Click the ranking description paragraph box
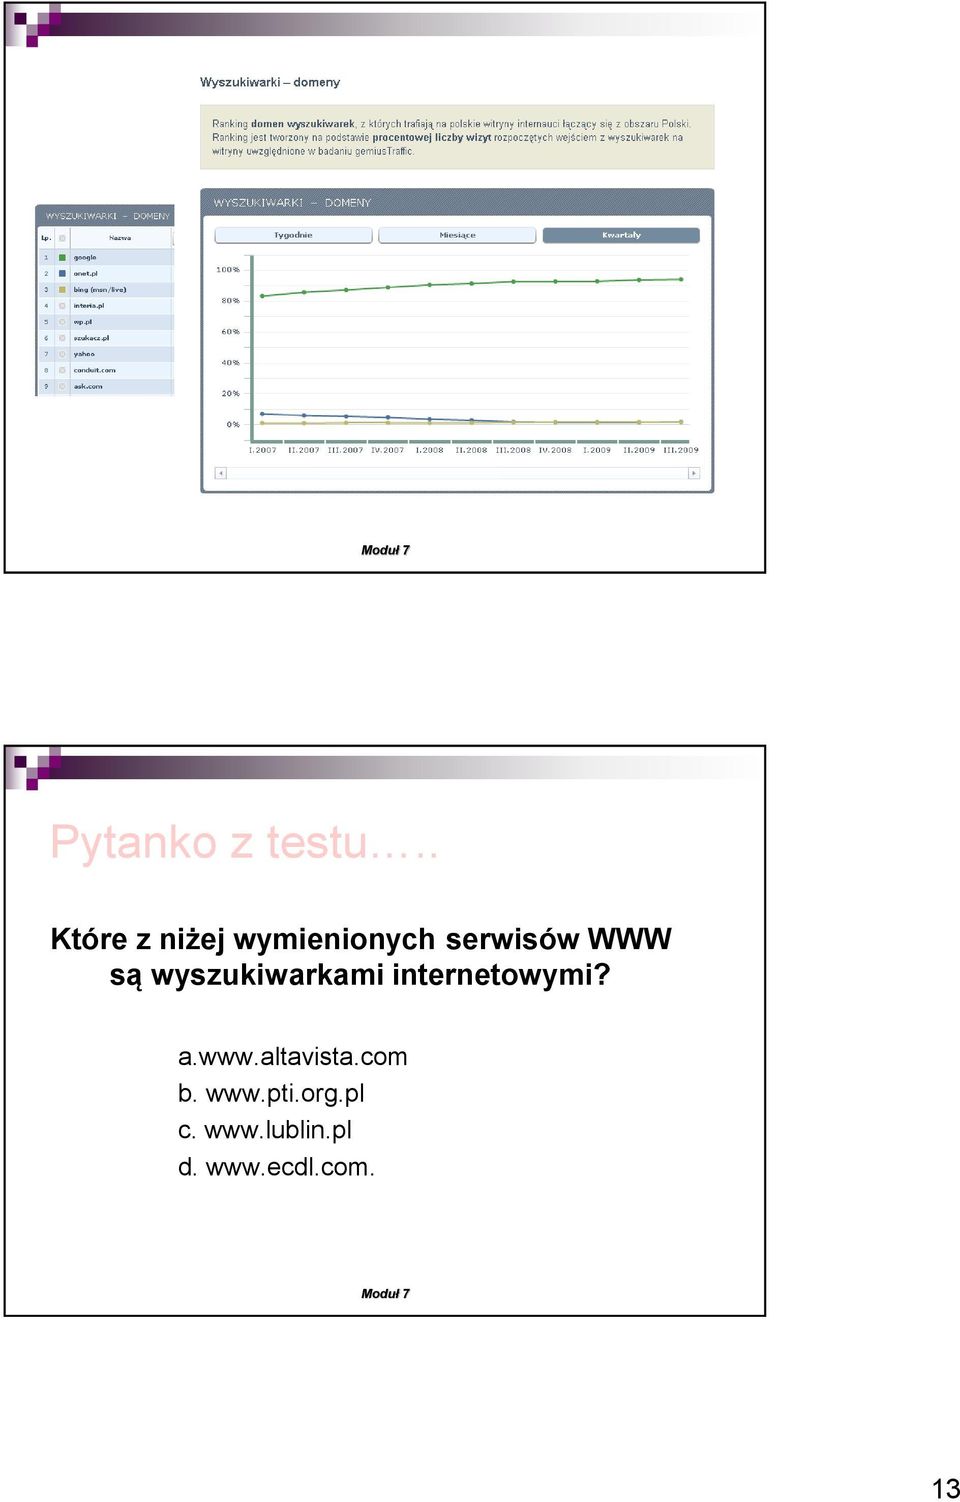960x1502 pixels. pyautogui.click(x=457, y=137)
